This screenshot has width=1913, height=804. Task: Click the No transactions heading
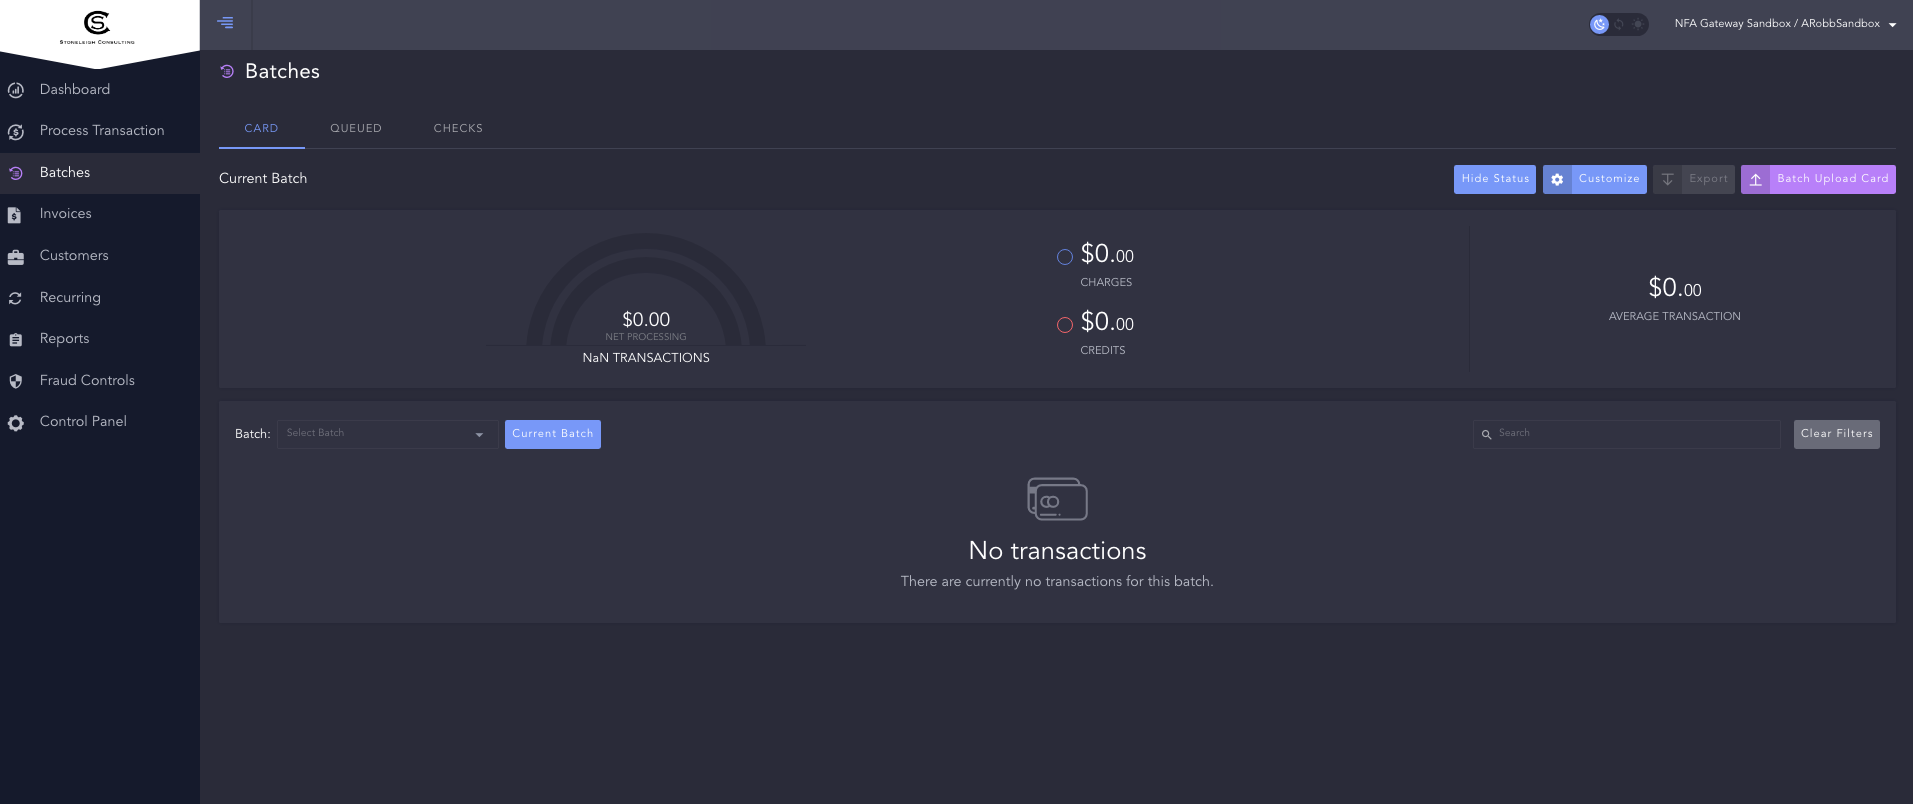(1057, 551)
